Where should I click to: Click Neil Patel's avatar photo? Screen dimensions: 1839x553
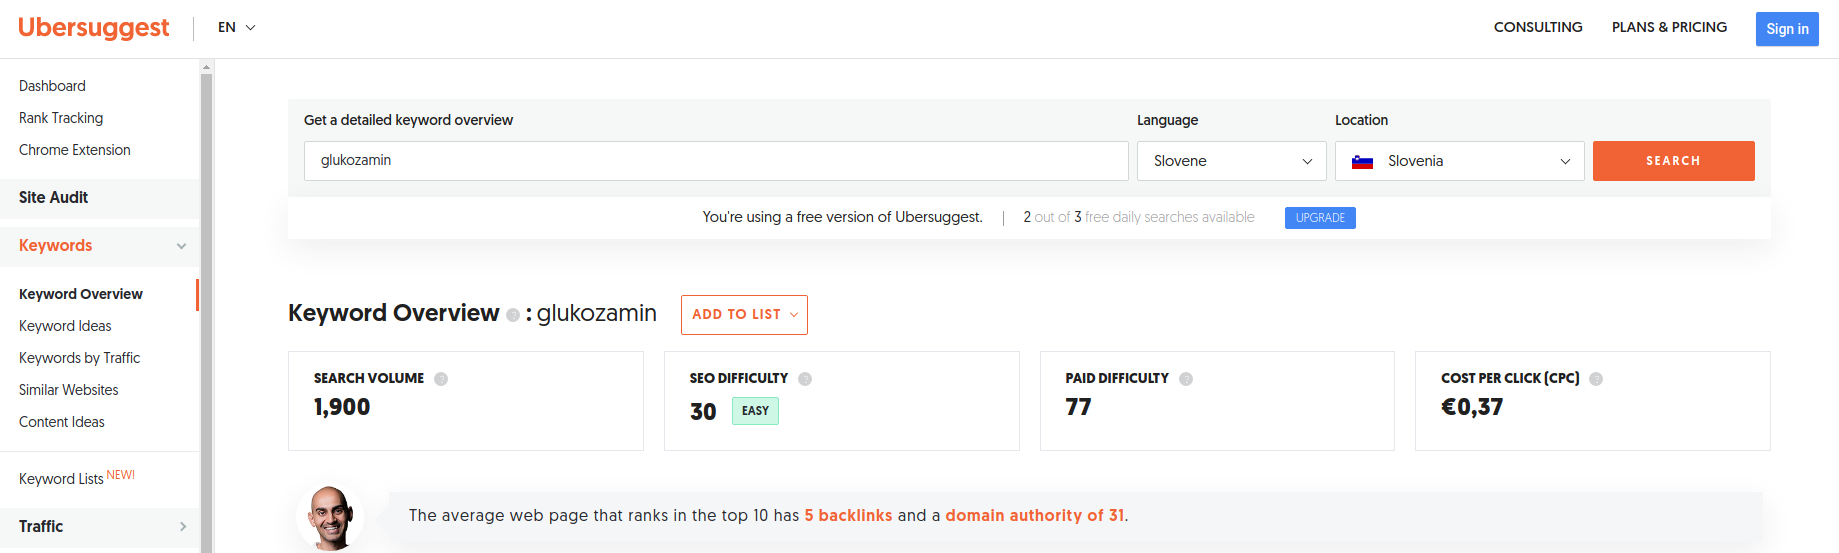330,517
